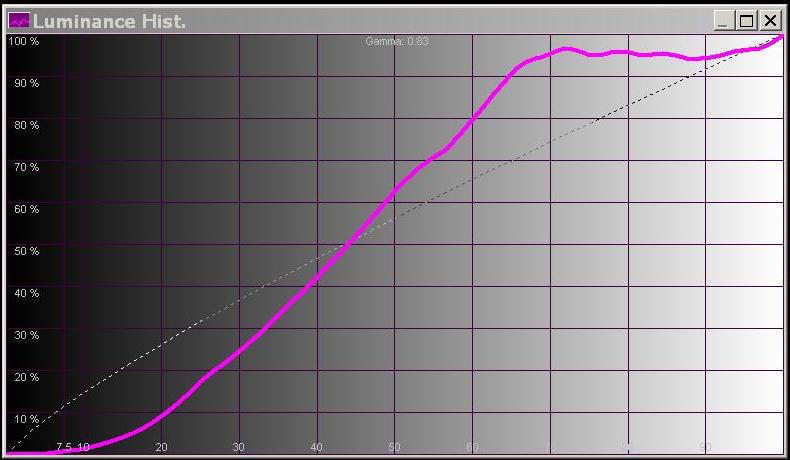Click the 40 % vertical axis label
This screenshot has width=790, height=460.
(26, 293)
